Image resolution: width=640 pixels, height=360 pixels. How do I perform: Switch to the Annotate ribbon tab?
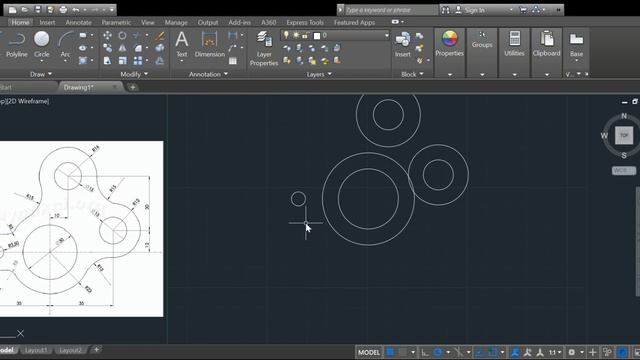click(x=78, y=22)
